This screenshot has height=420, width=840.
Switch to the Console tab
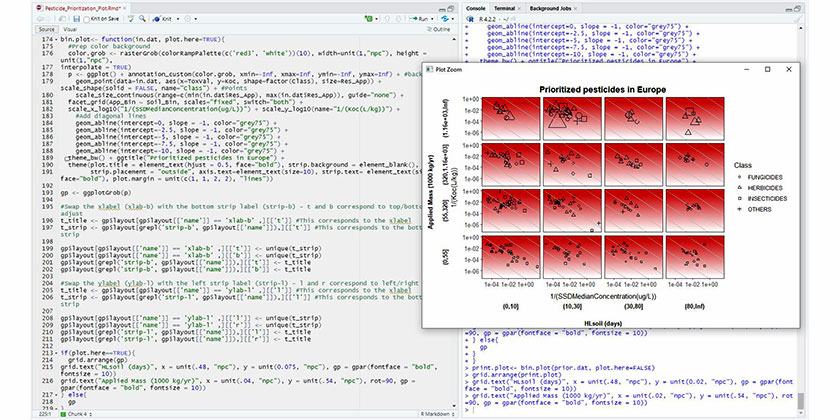click(476, 9)
